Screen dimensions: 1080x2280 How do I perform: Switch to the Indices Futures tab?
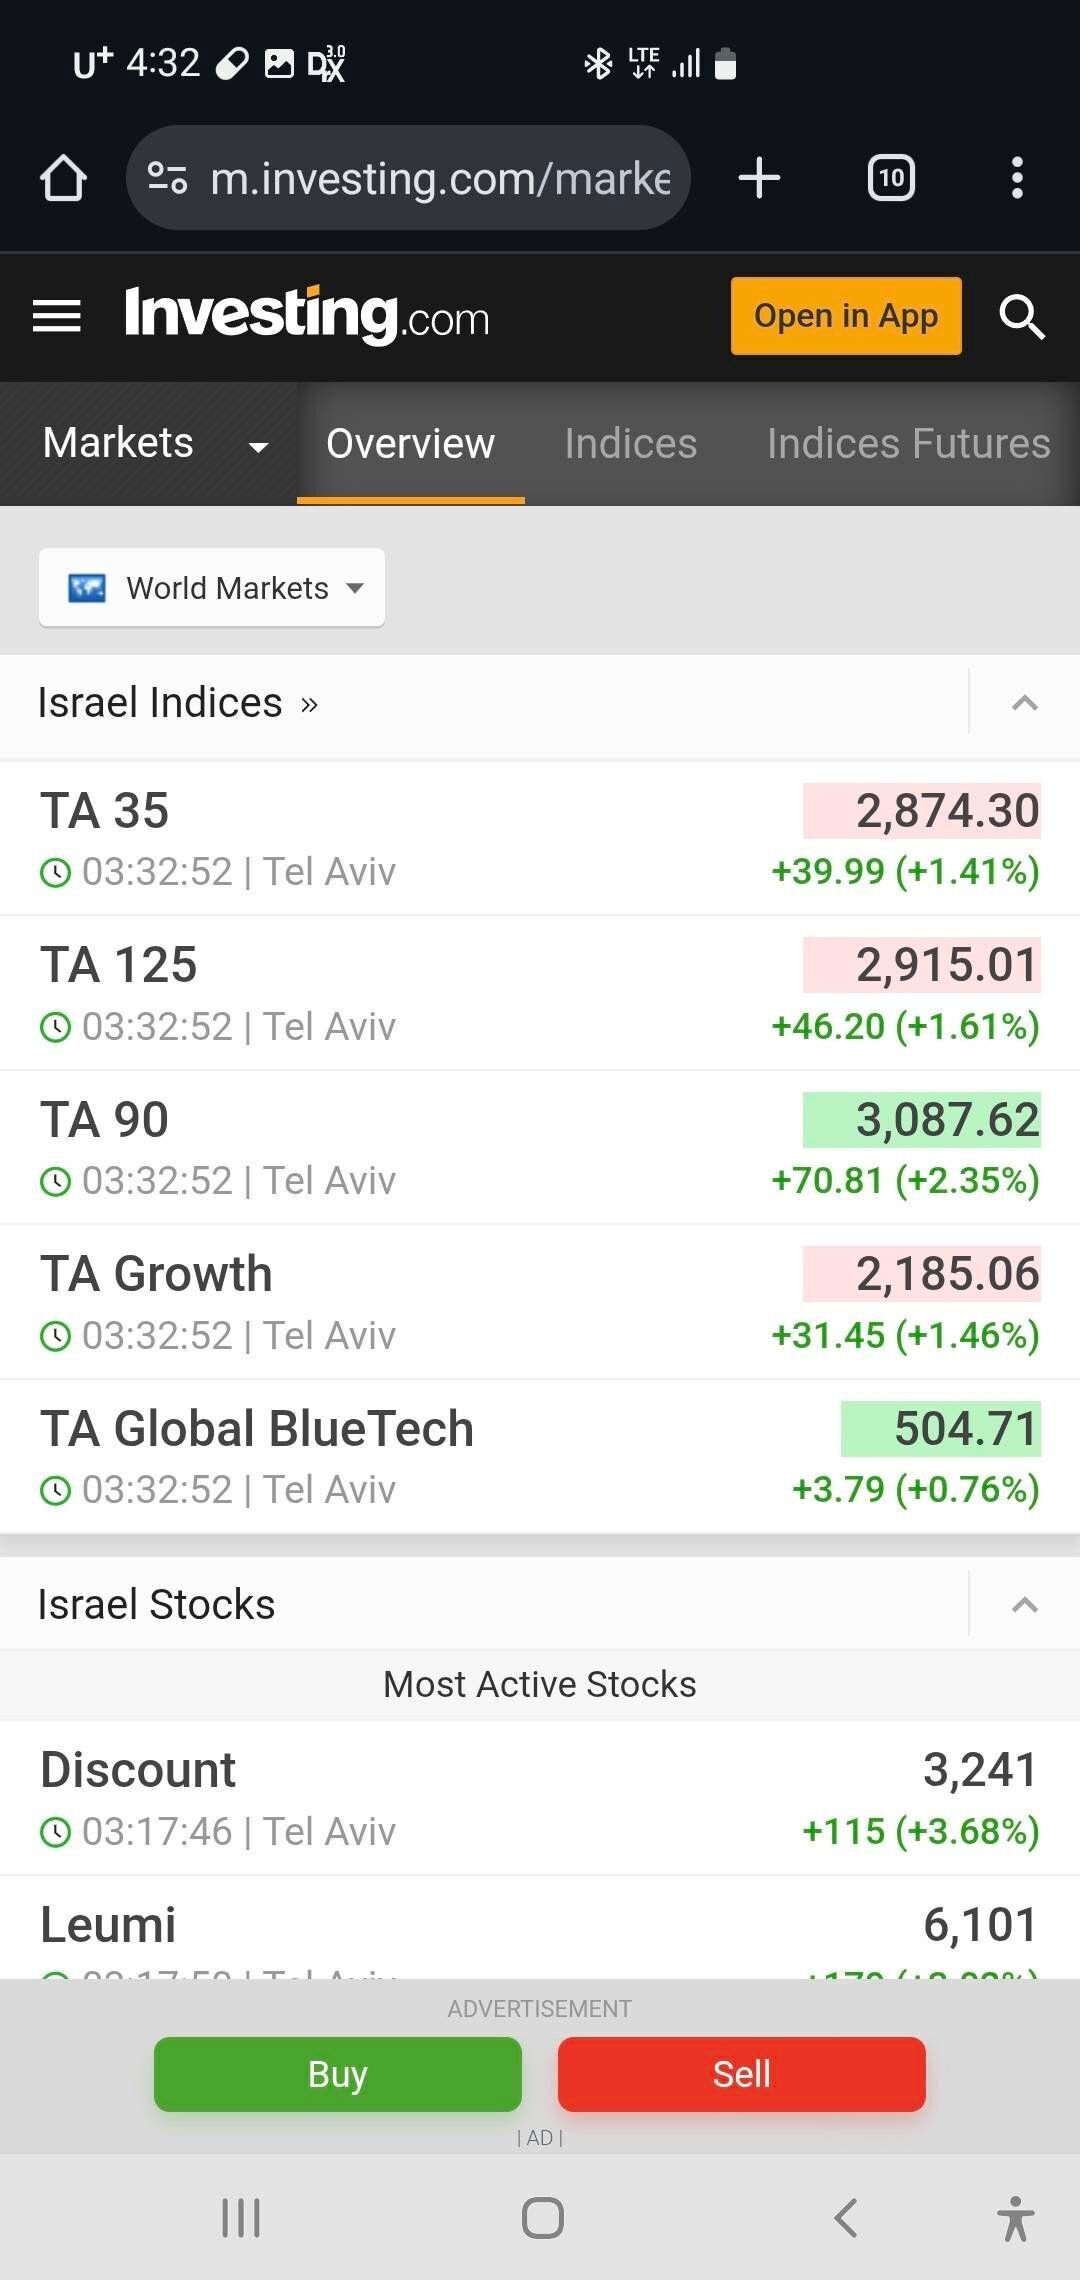pos(908,444)
